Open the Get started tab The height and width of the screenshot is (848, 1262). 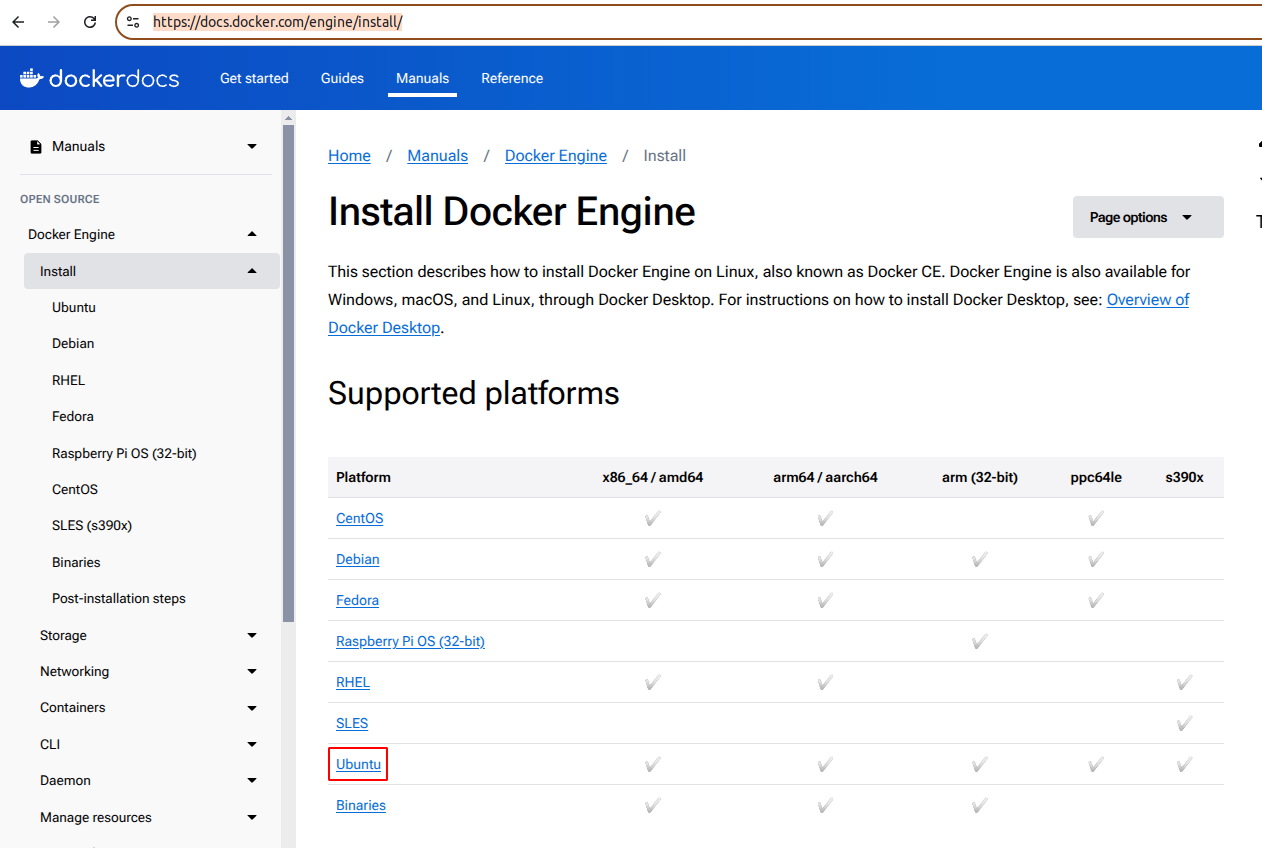(x=254, y=78)
